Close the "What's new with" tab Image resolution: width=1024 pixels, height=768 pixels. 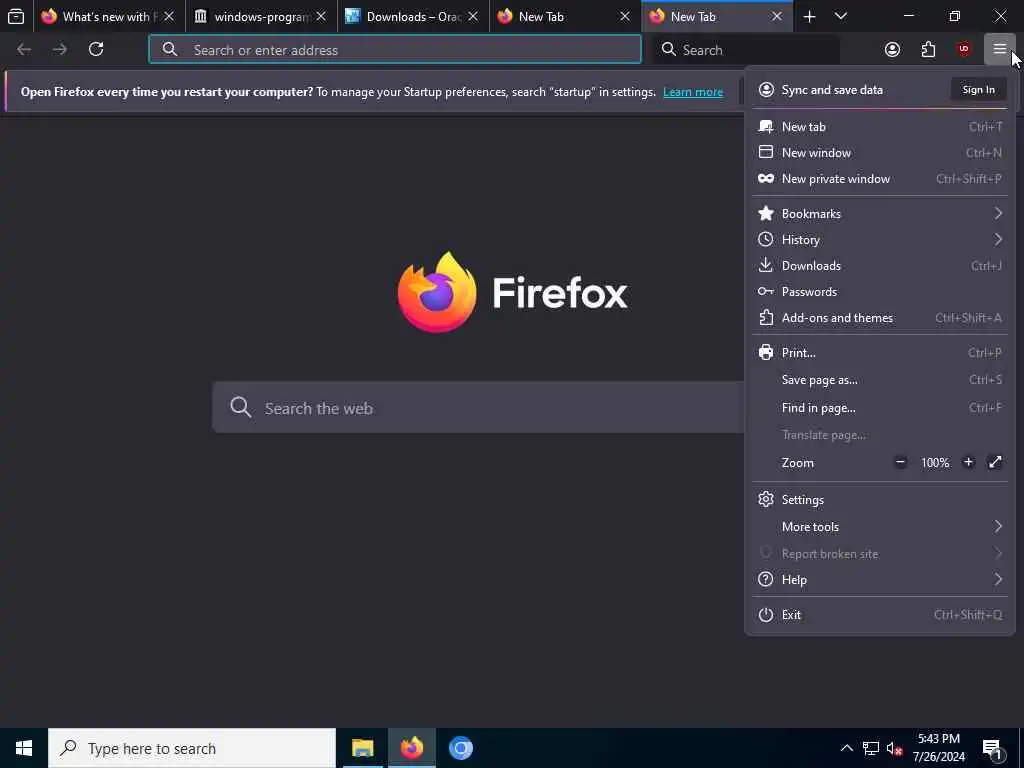168,16
